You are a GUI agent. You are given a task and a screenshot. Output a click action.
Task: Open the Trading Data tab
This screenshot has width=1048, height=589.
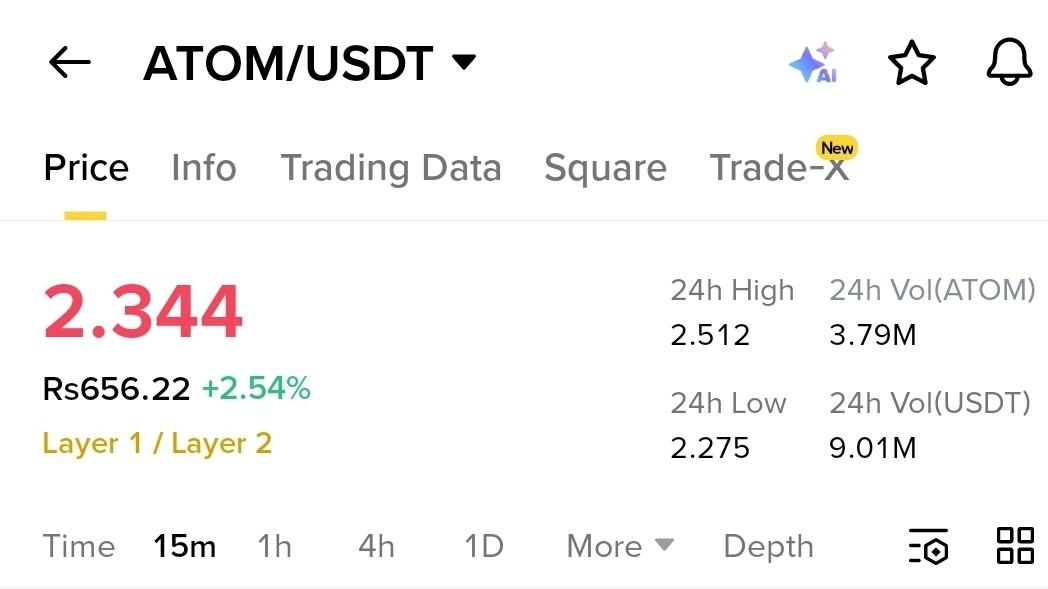coord(391,168)
